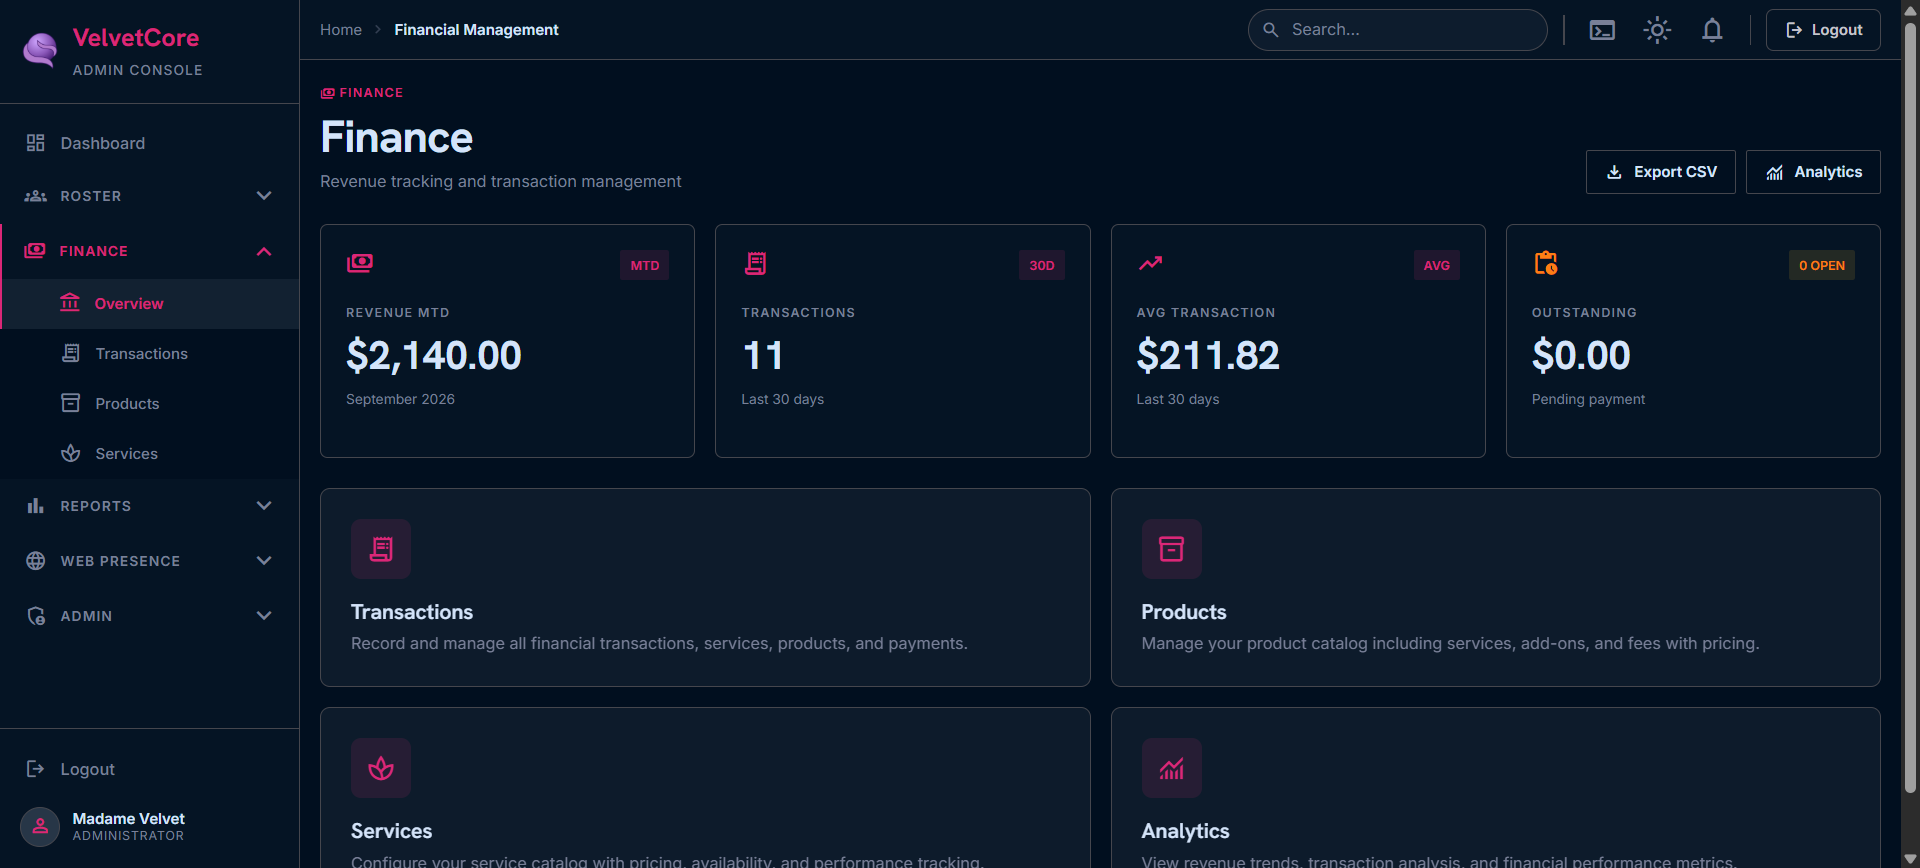The height and width of the screenshot is (868, 1920).
Task: Open the terminal console icon in header
Action: (1602, 30)
